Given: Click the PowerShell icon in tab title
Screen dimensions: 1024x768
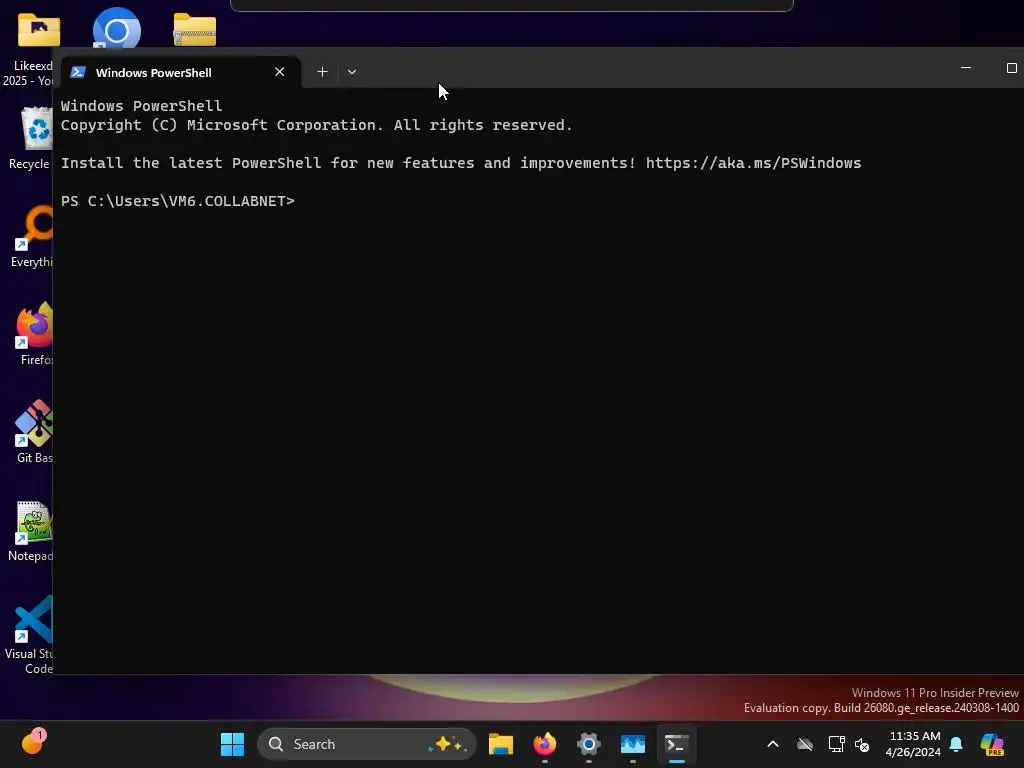Looking at the screenshot, I should point(78,72).
